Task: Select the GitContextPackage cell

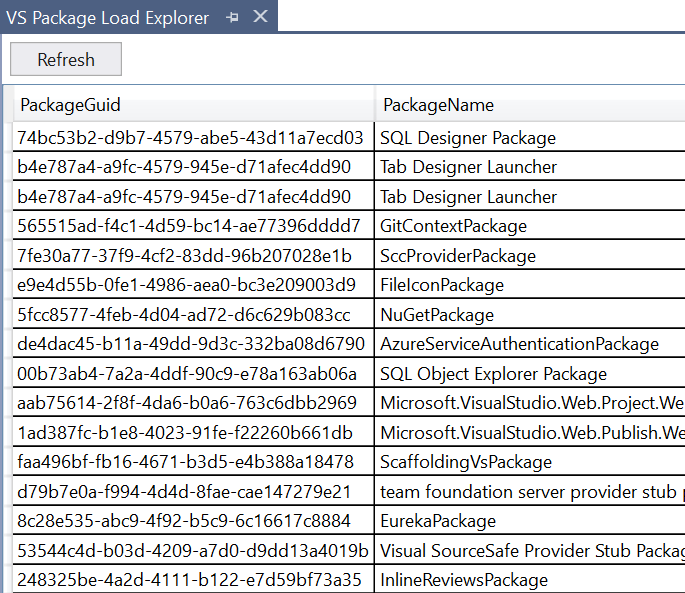Action: point(530,226)
